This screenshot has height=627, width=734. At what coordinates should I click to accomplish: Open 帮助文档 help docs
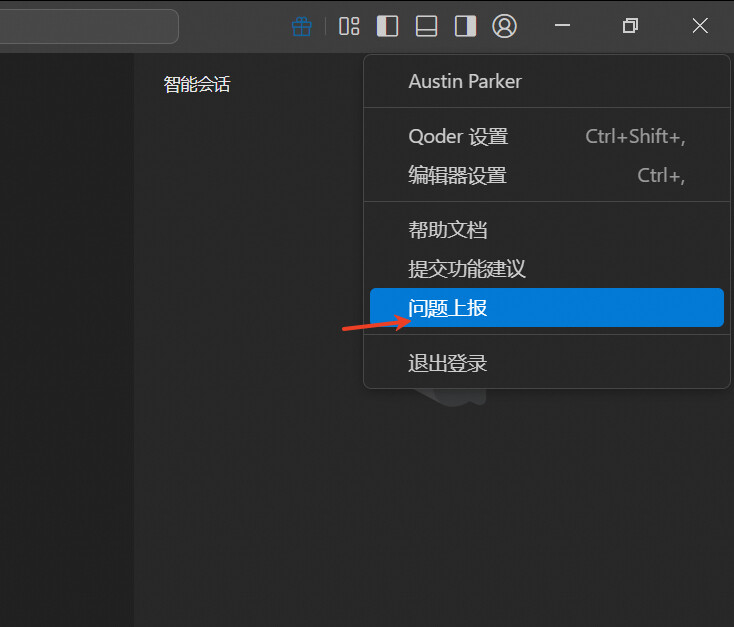pos(547,230)
